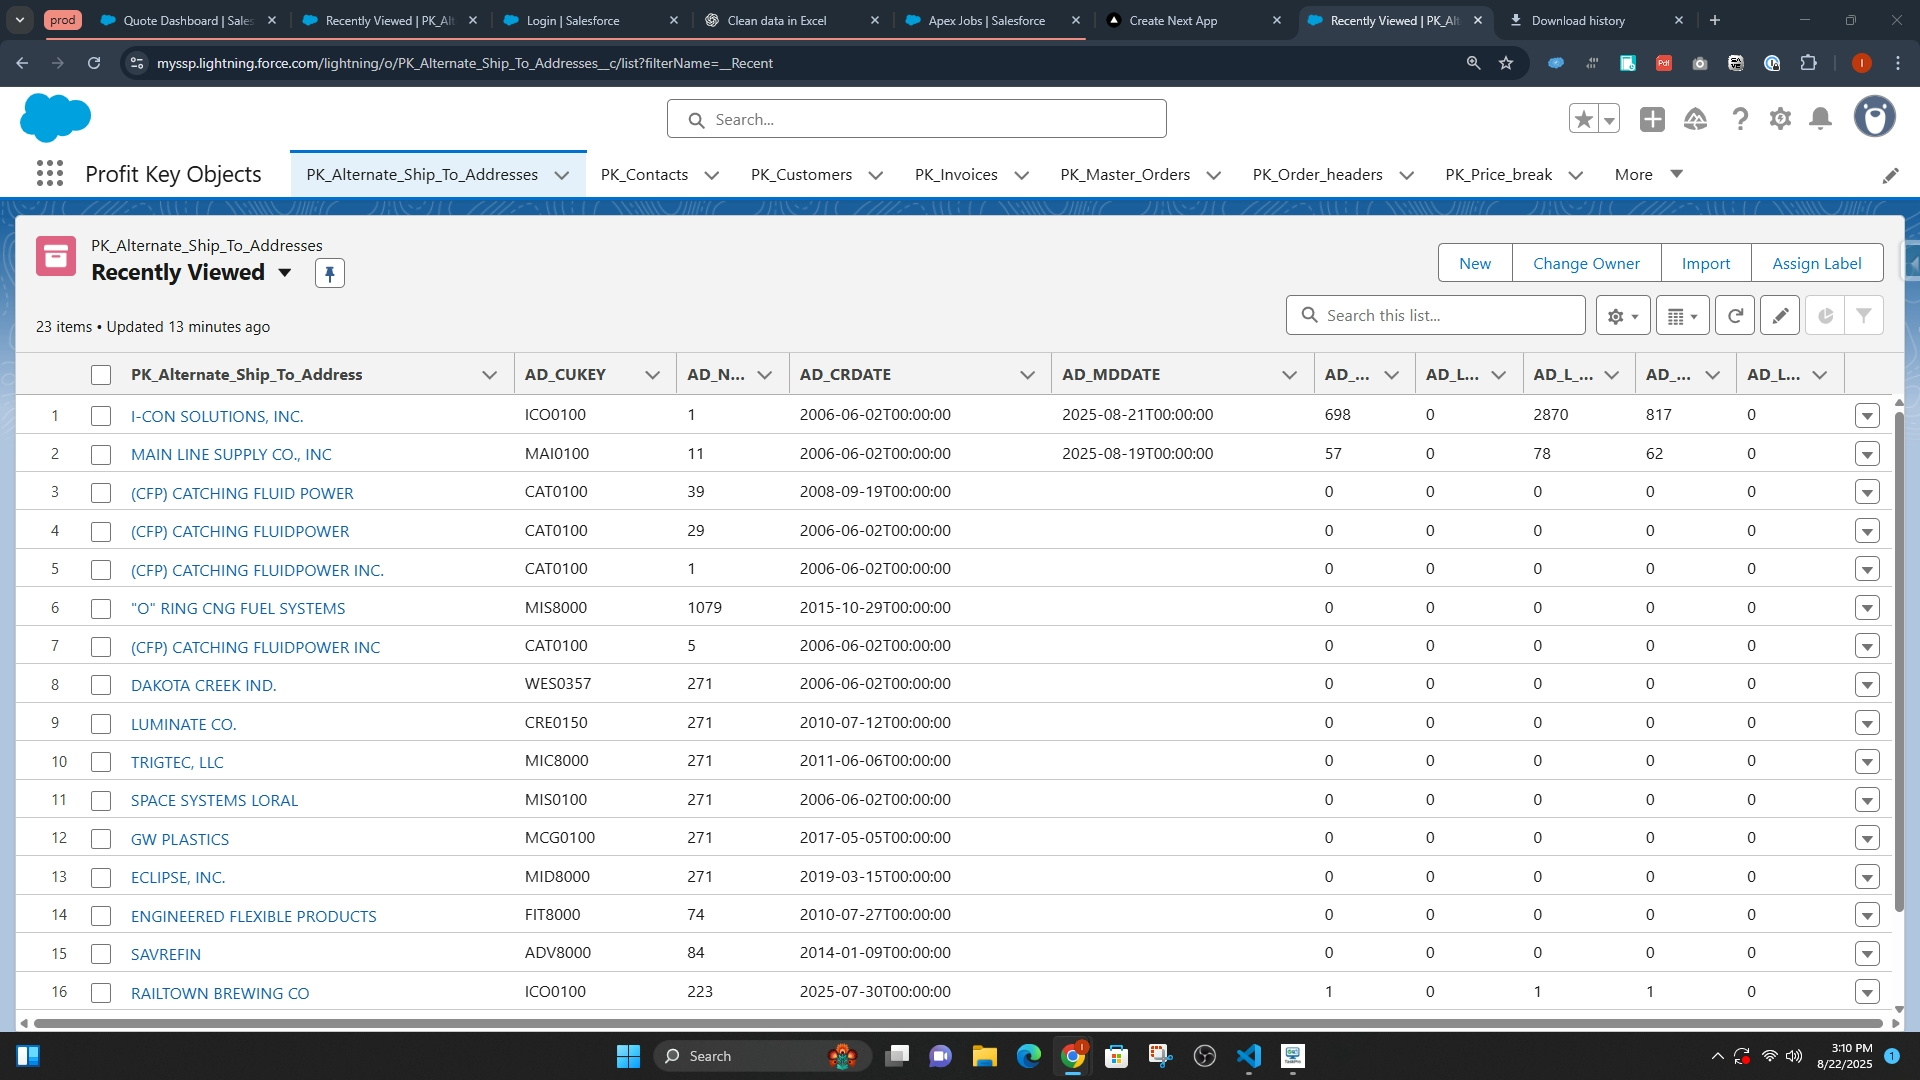Click the list refresh icon
1920x1080 pixels.
1735,316
